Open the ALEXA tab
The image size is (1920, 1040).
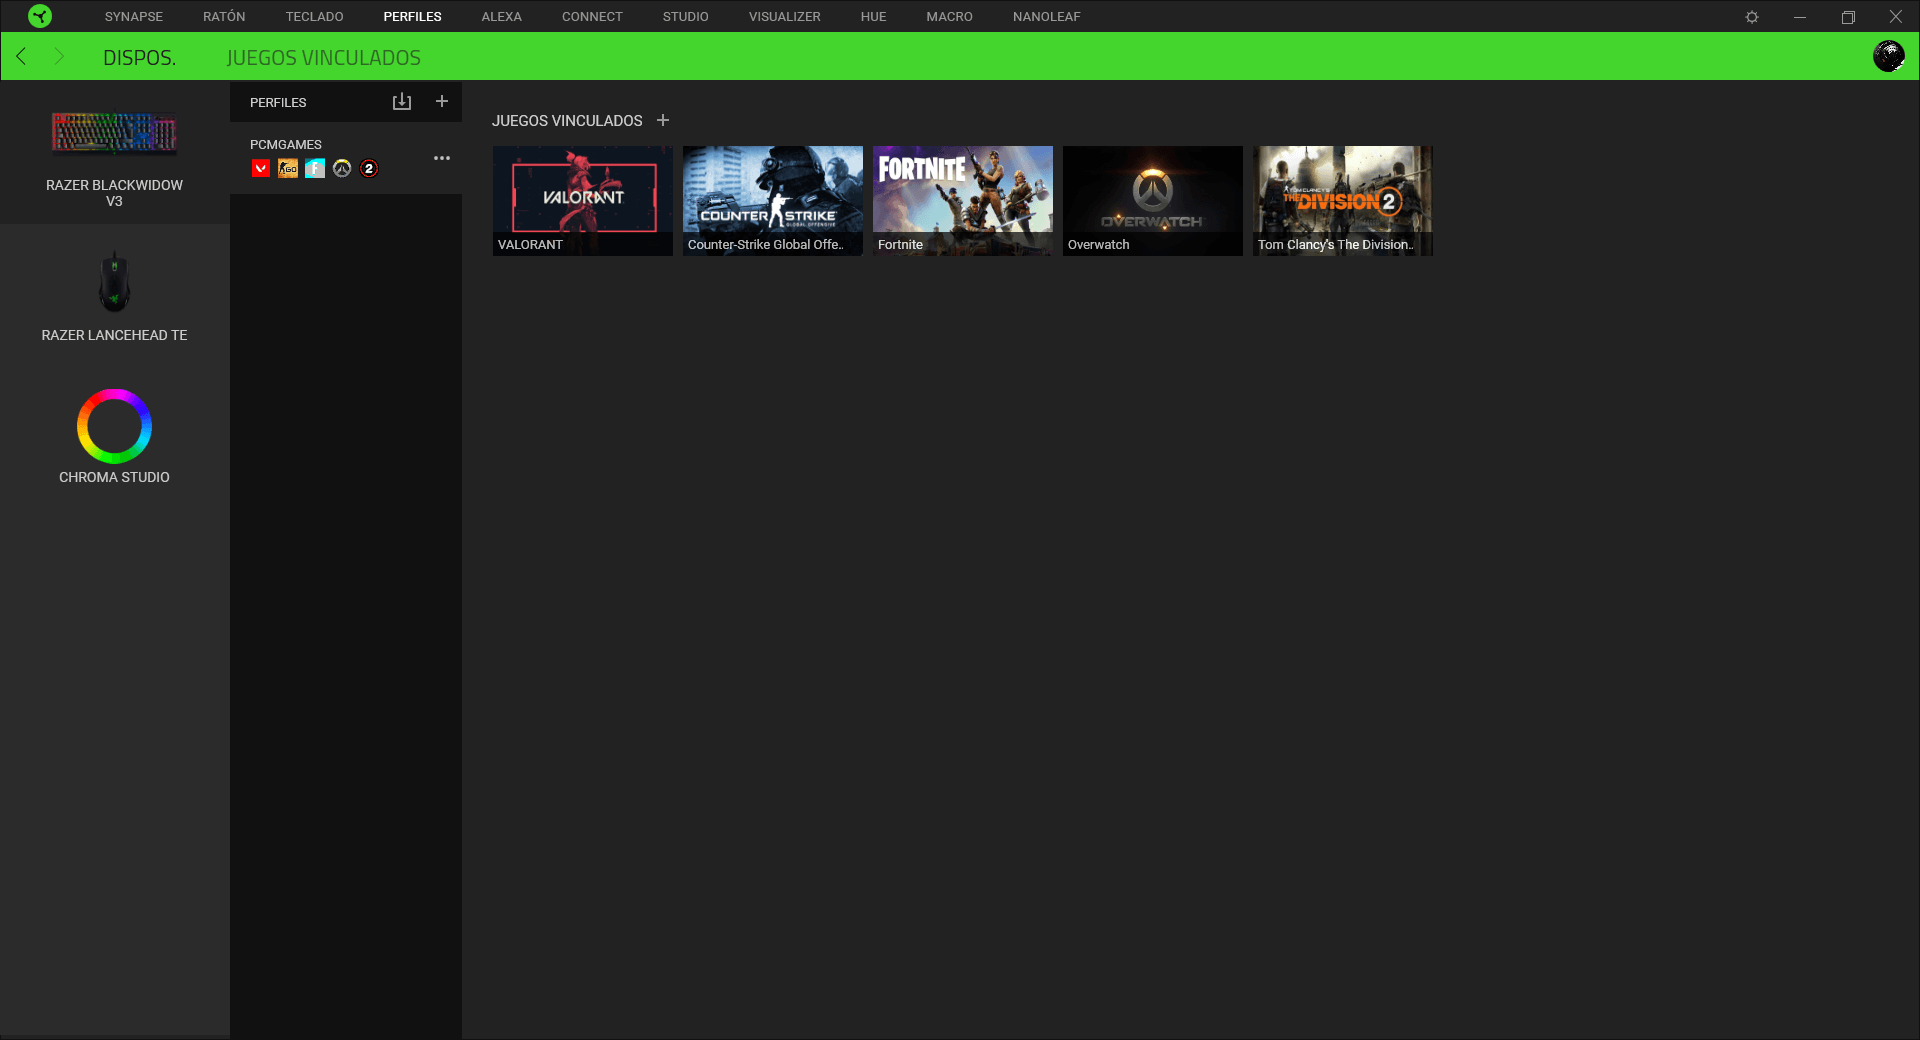tap(501, 17)
